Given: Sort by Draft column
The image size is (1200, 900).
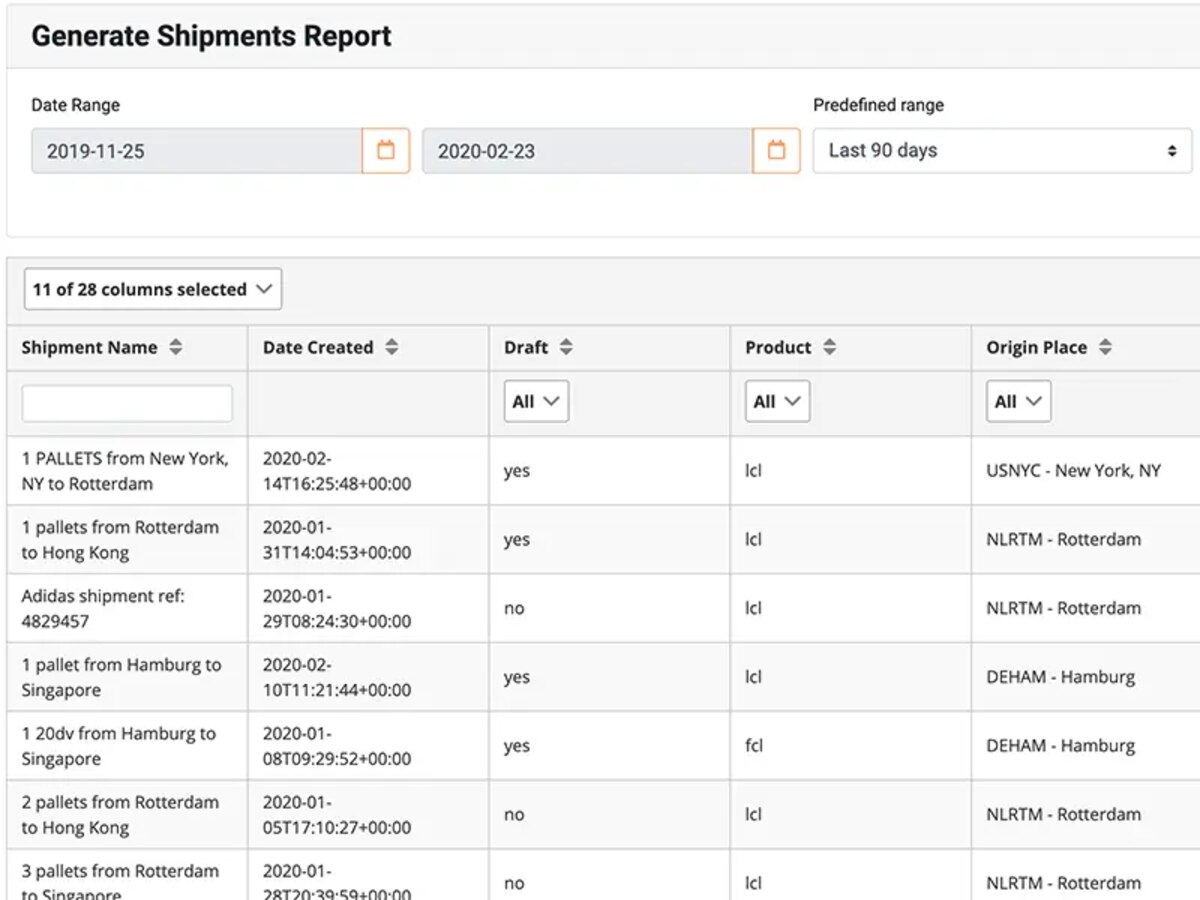Looking at the screenshot, I should (566, 348).
